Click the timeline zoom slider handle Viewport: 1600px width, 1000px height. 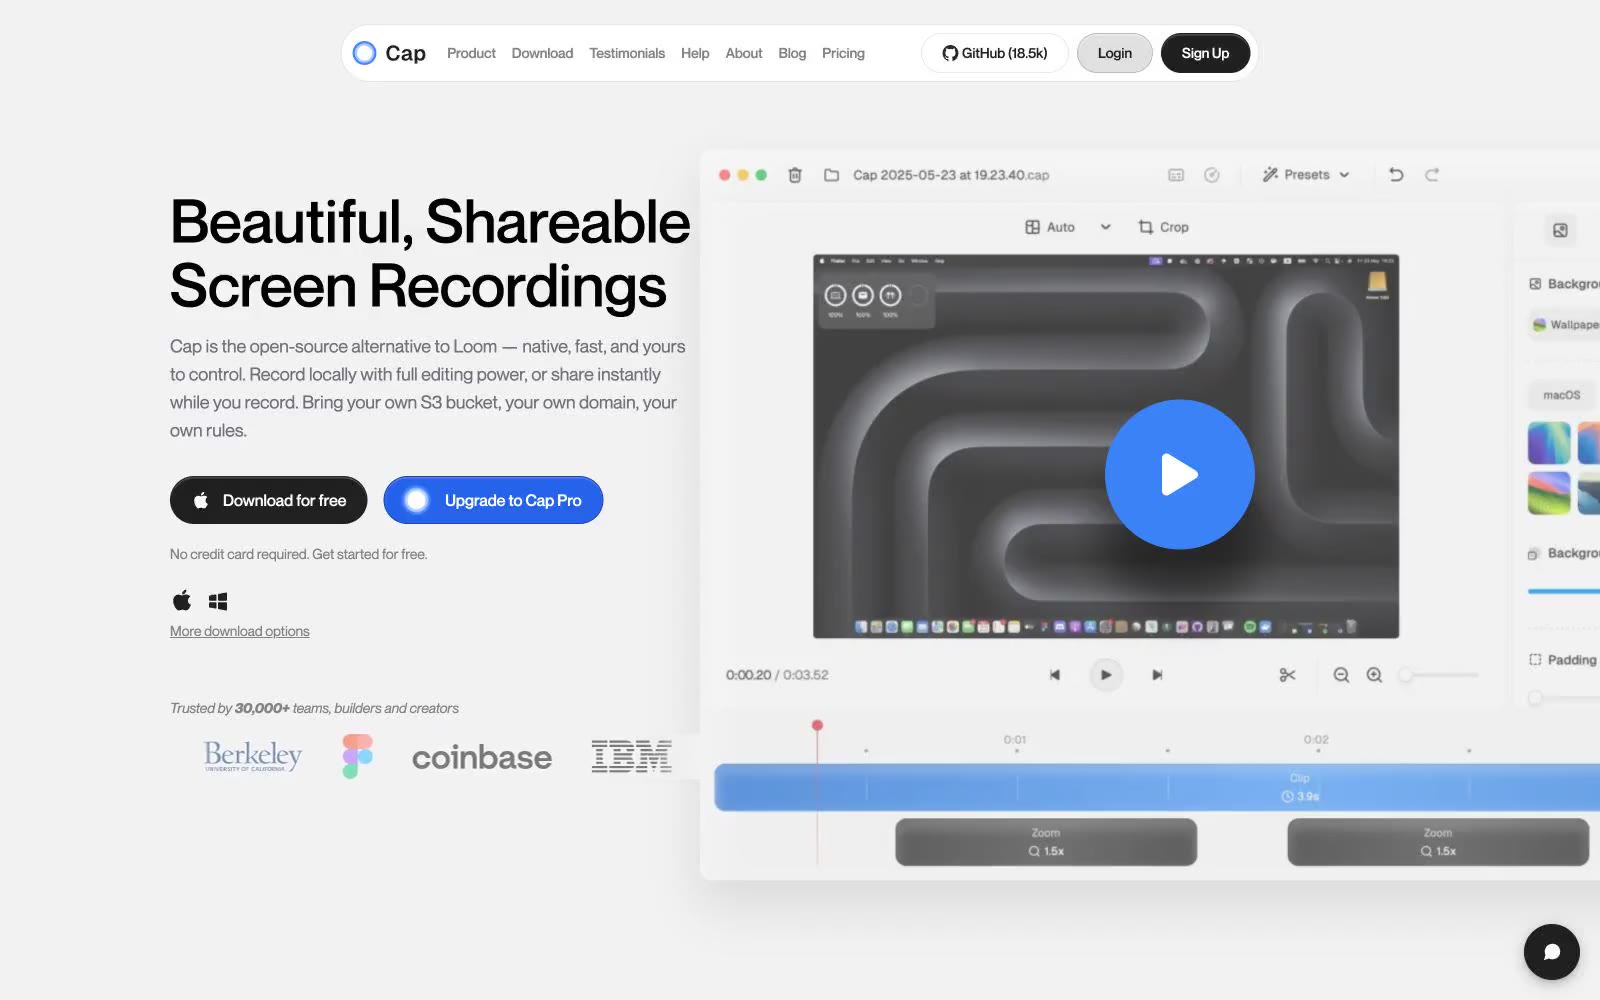1406,675
